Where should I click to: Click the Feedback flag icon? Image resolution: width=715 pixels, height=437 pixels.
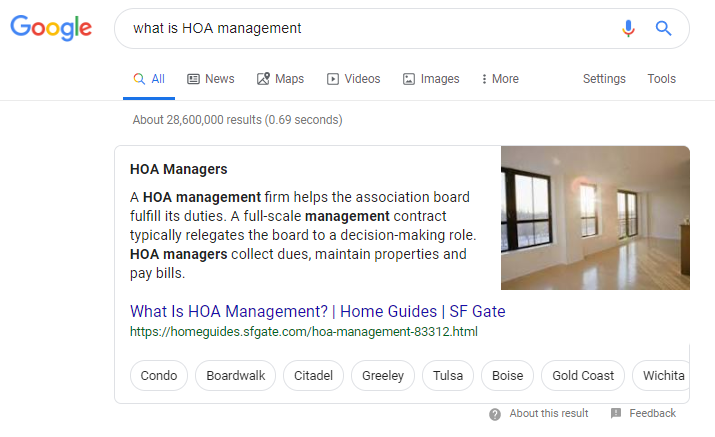click(x=616, y=413)
